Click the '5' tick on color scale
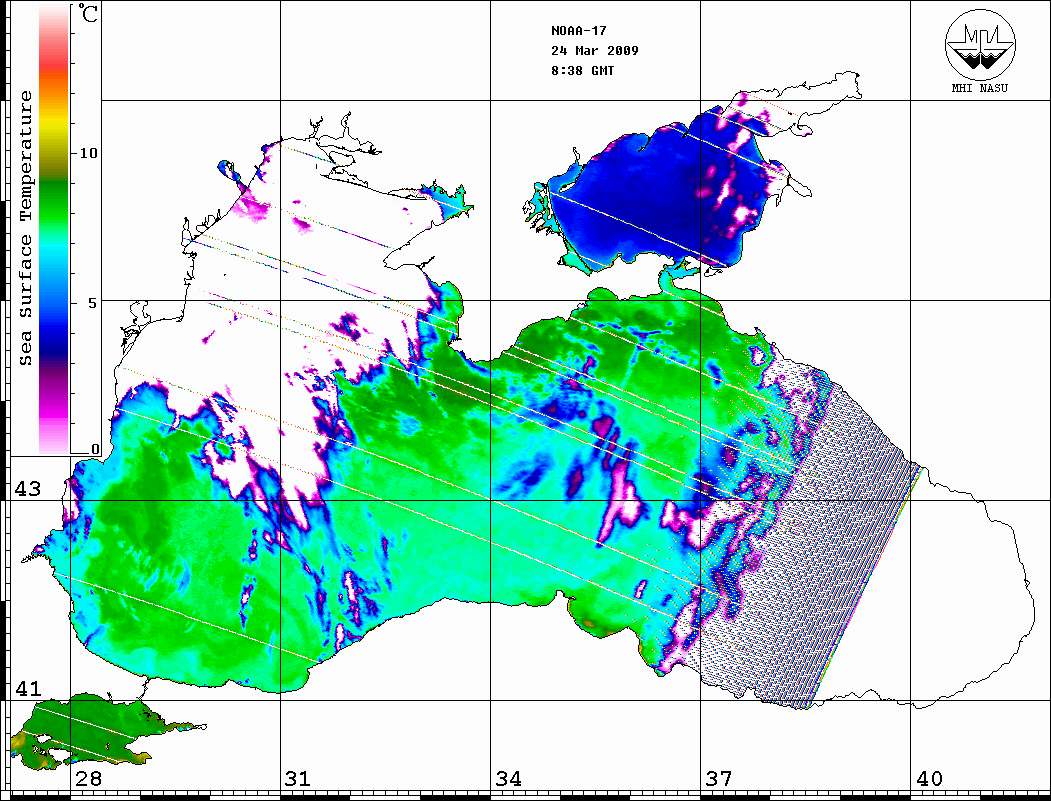This screenshot has width=1051, height=801. coord(93,303)
